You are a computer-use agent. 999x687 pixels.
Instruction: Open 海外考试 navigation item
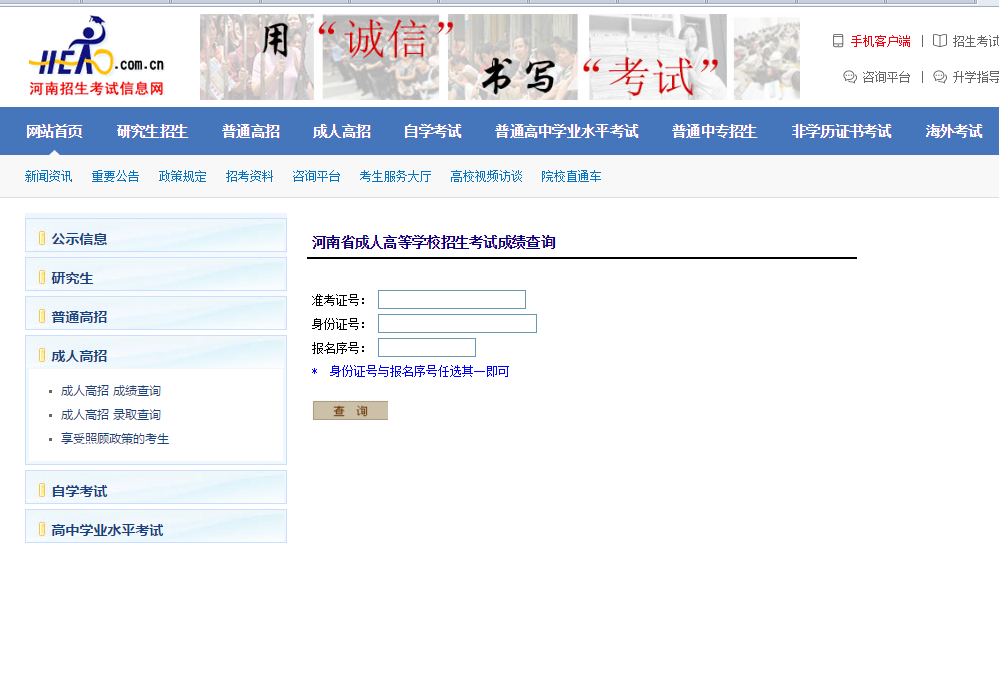pos(954,131)
